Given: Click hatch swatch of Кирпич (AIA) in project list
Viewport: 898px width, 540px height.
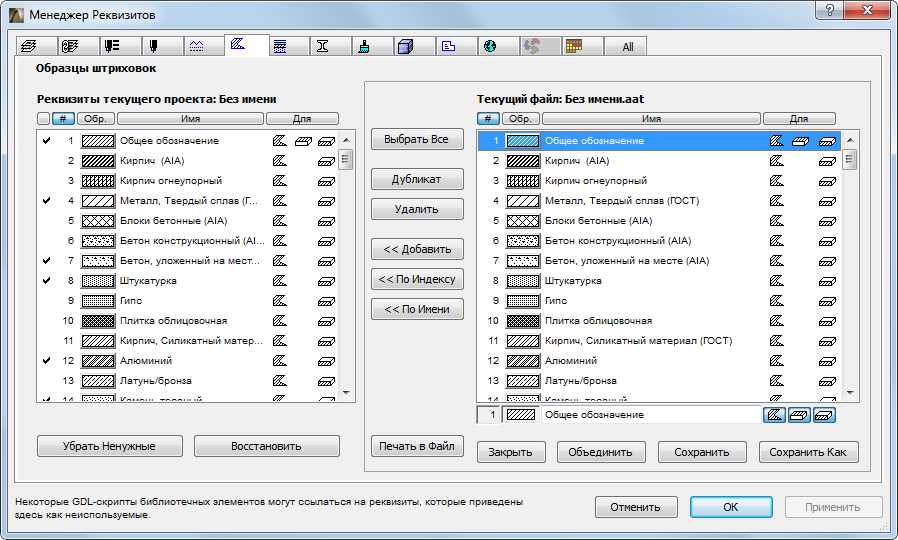Looking at the screenshot, I should coord(97,161).
